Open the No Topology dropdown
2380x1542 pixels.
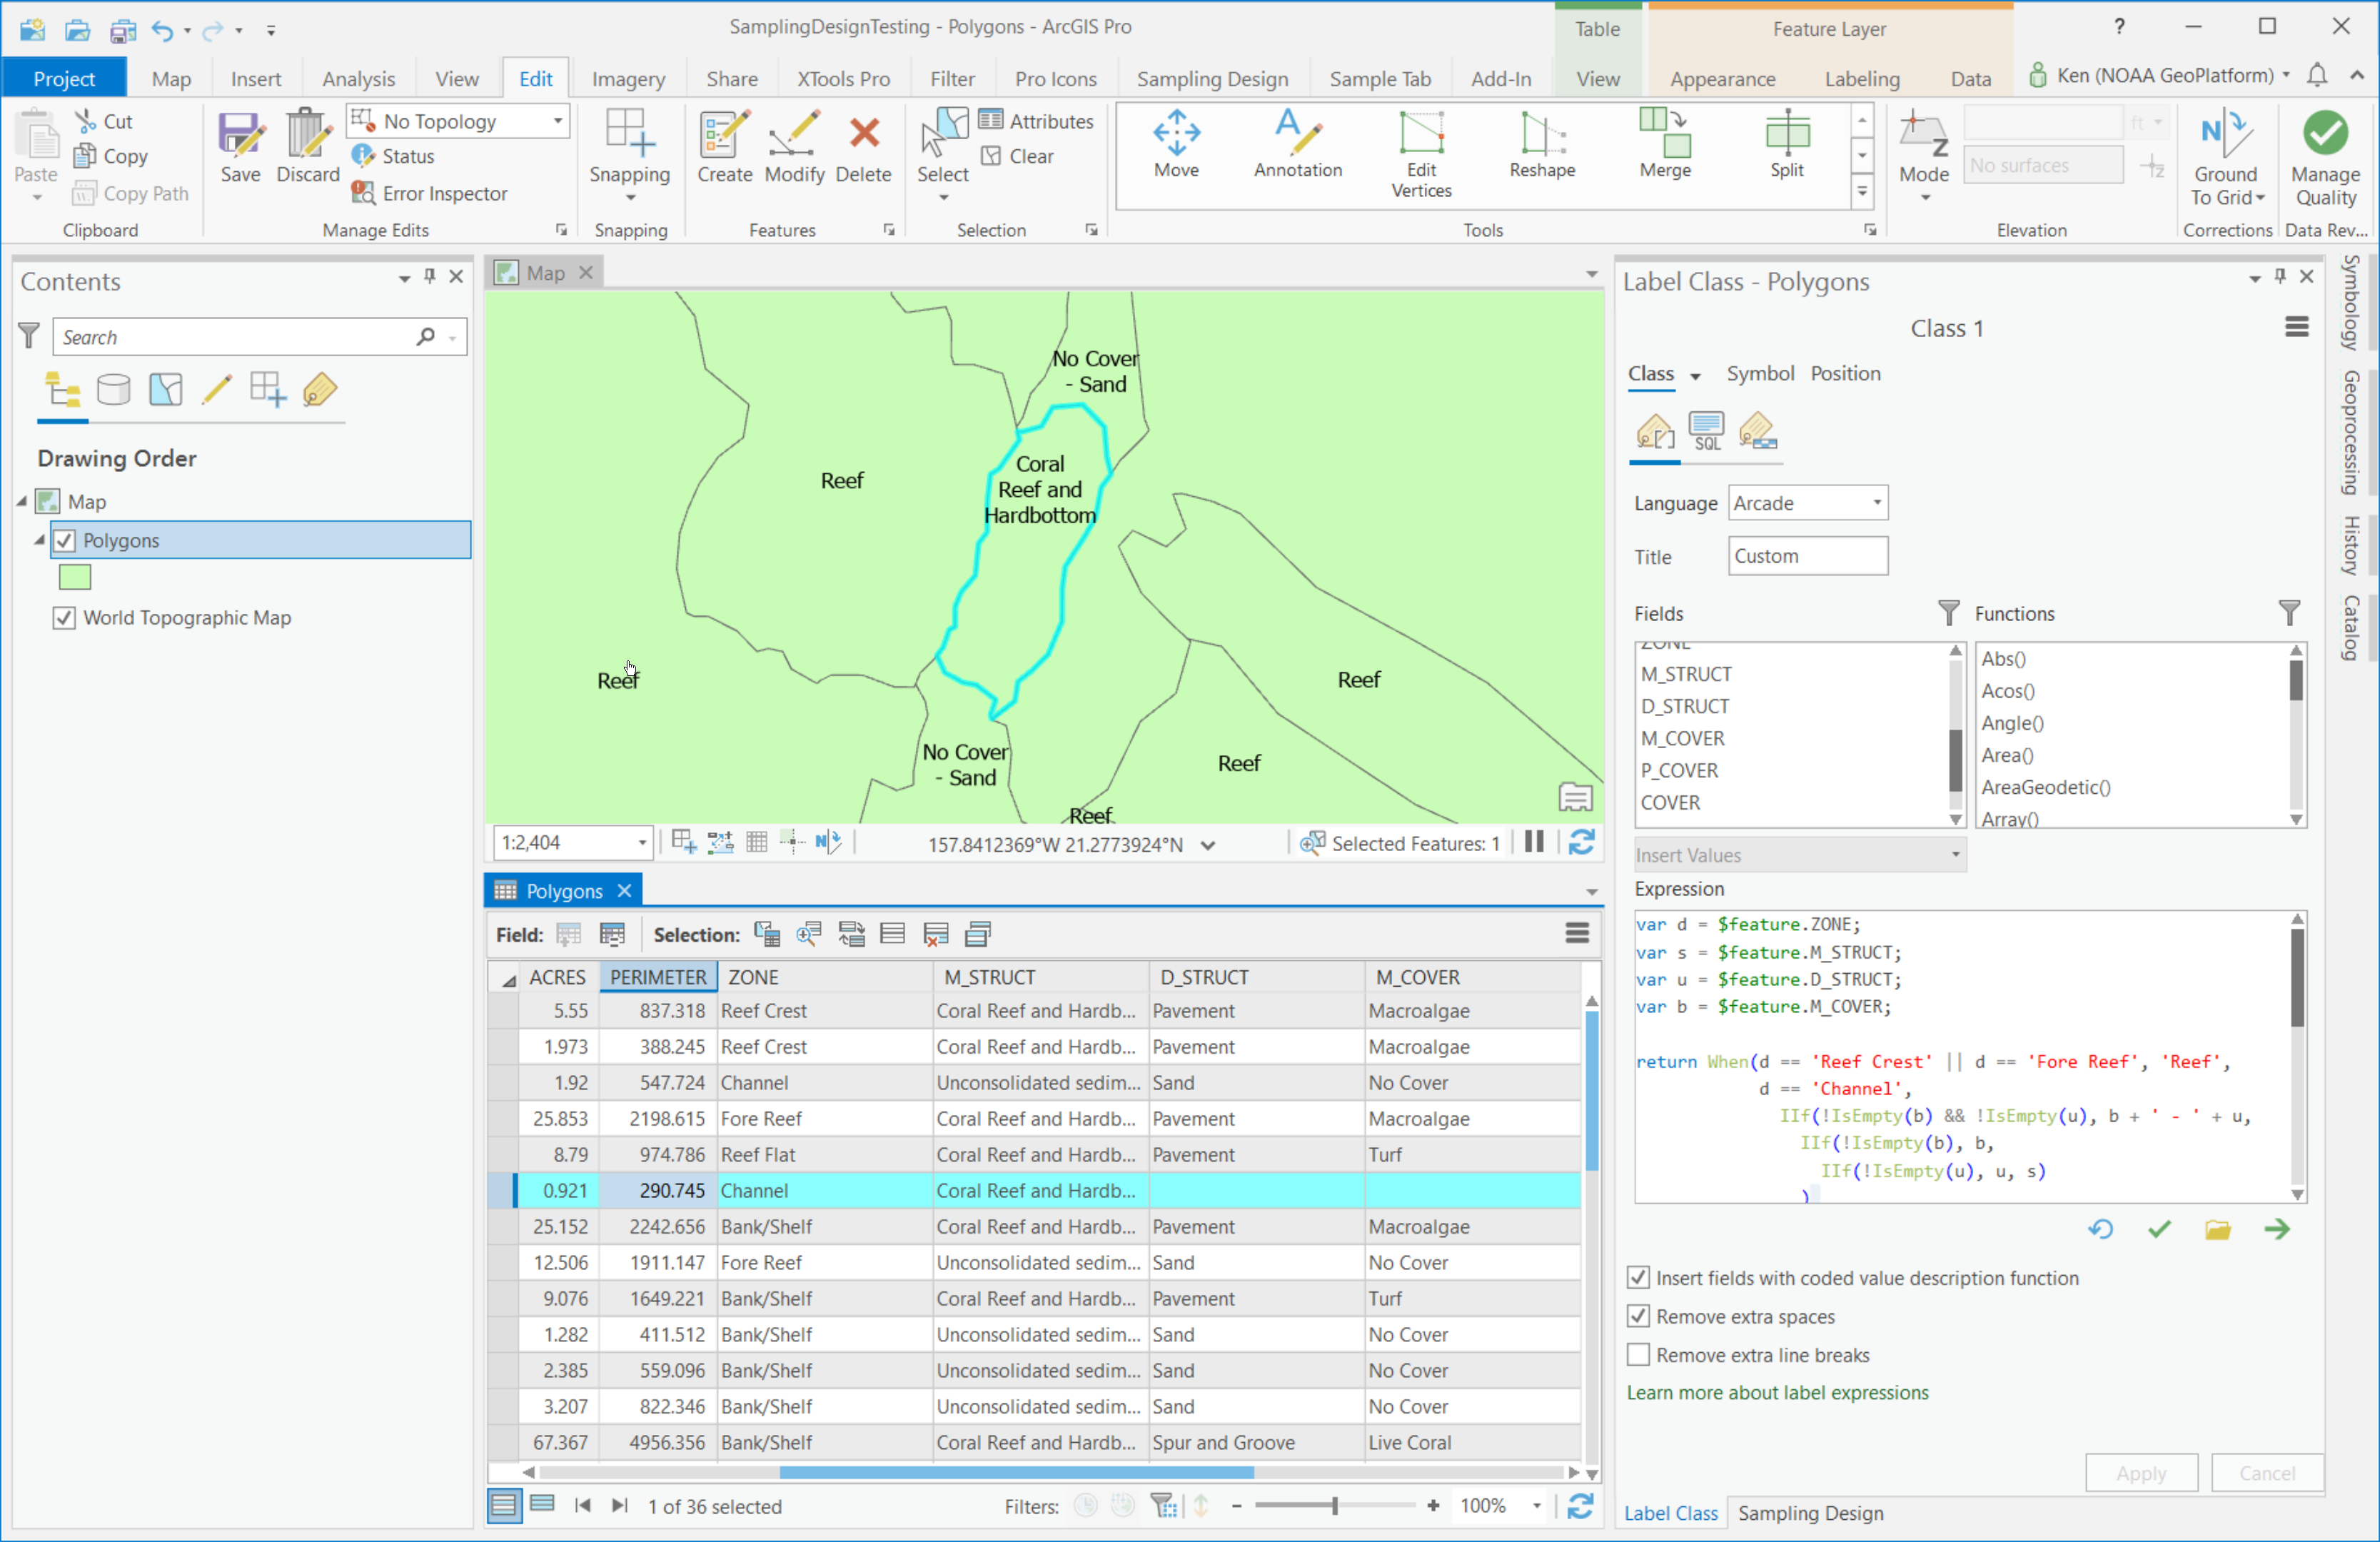pos(558,121)
